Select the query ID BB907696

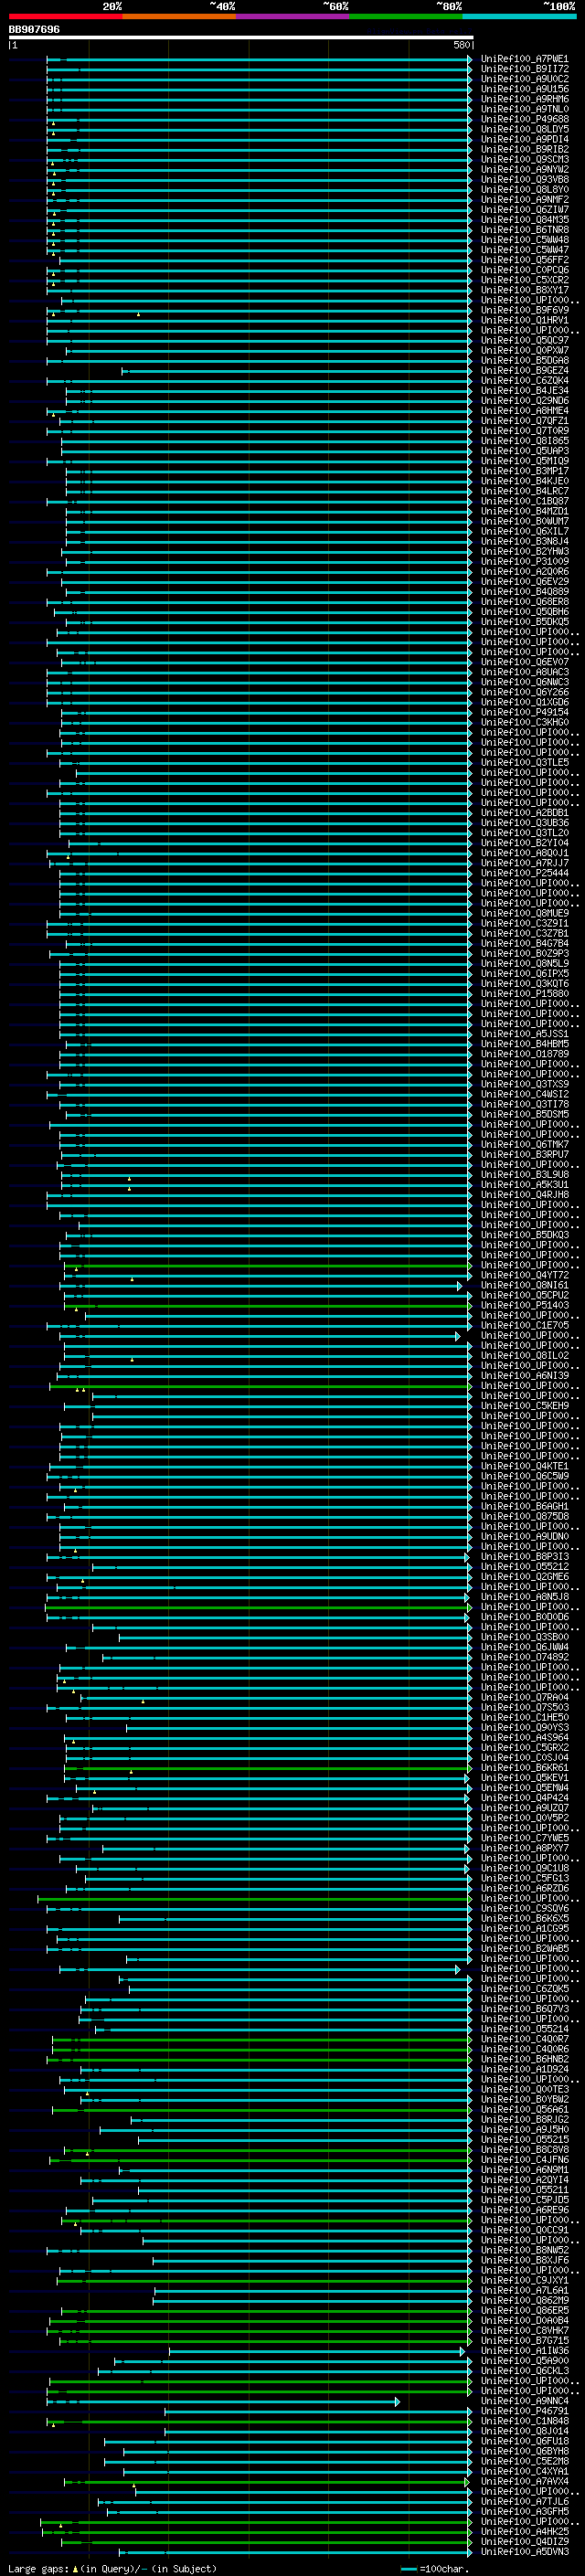coord(34,29)
